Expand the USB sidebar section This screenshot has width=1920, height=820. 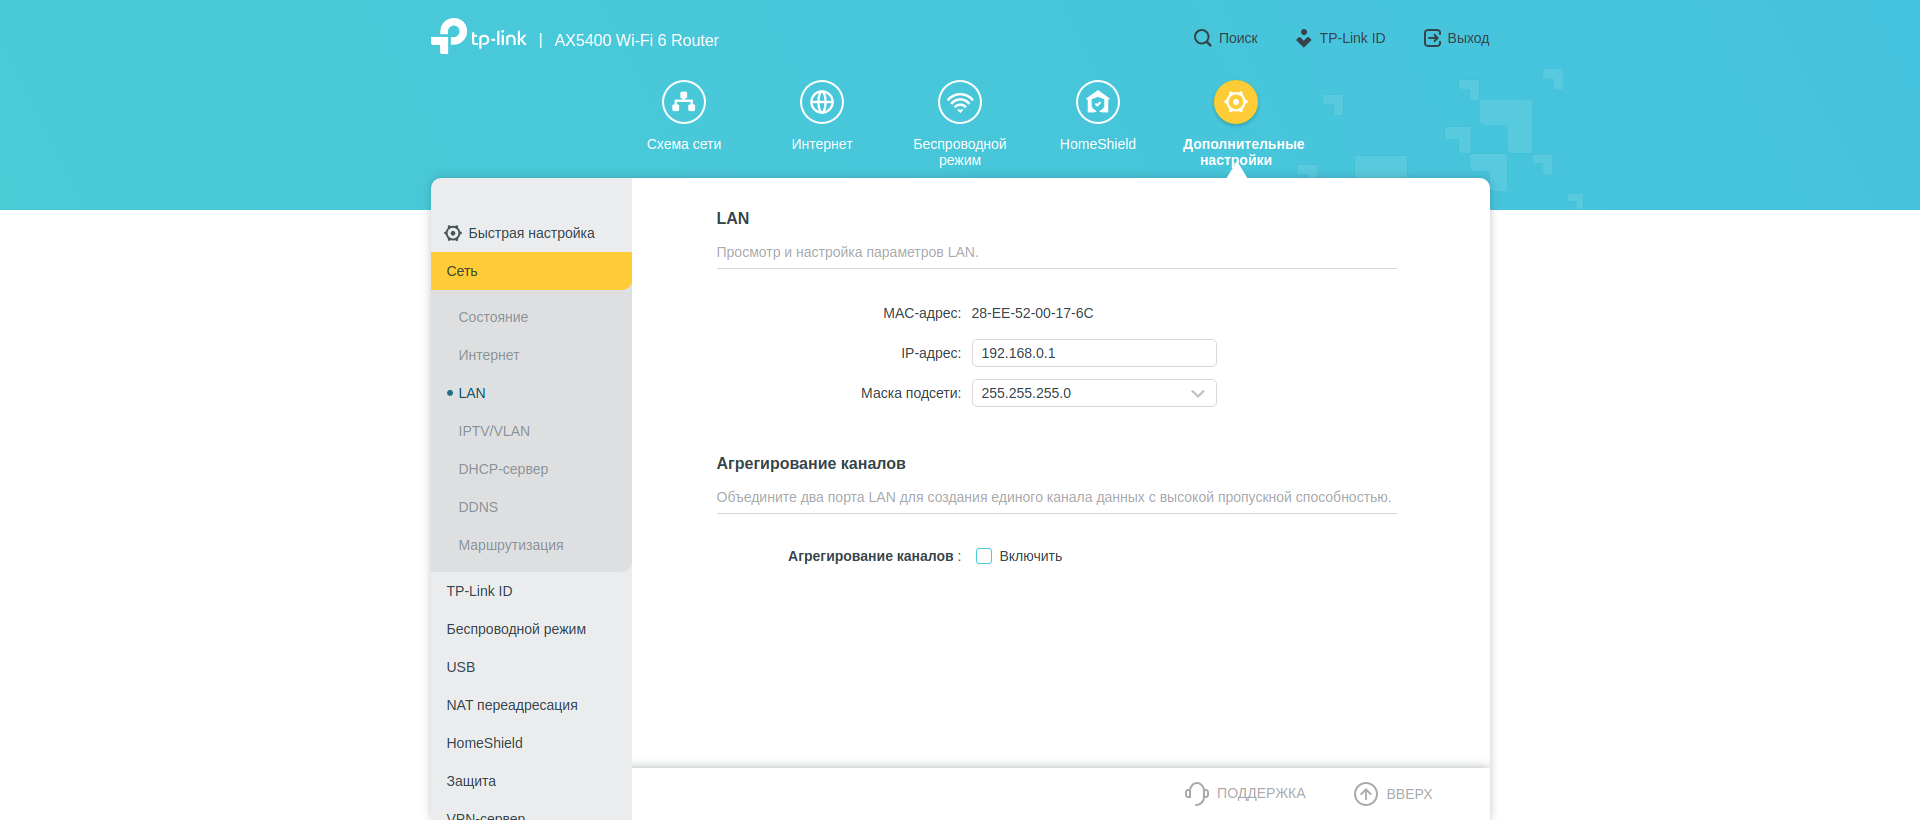click(x=461, y=667)
